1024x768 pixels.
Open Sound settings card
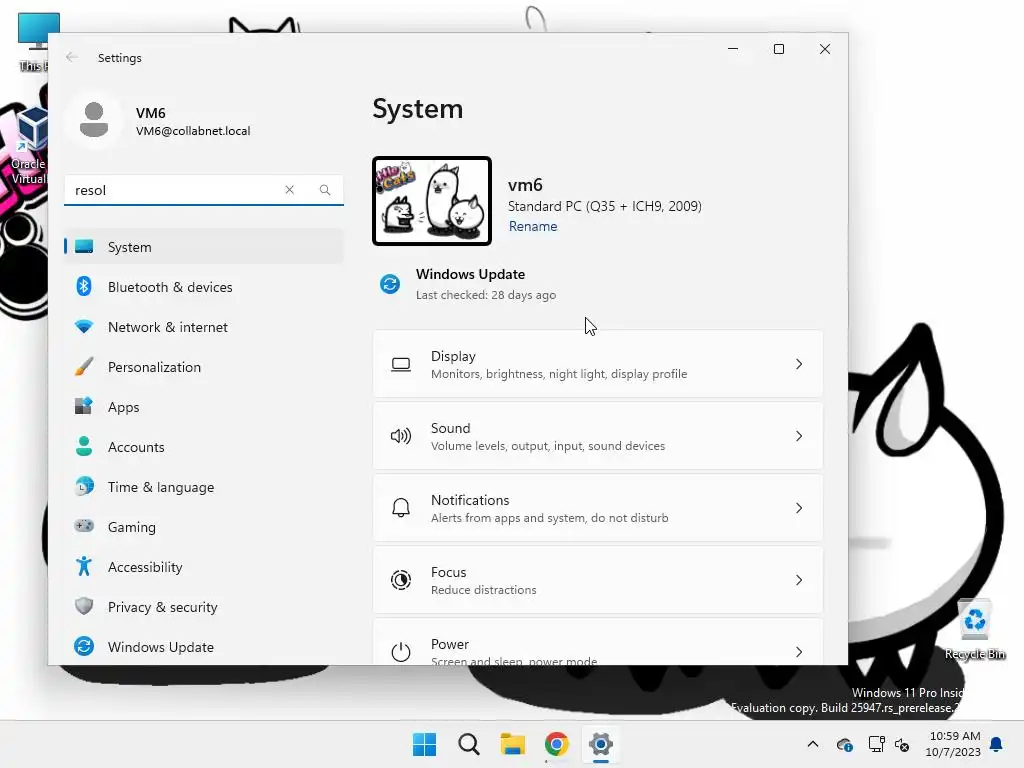click(598, 436)
